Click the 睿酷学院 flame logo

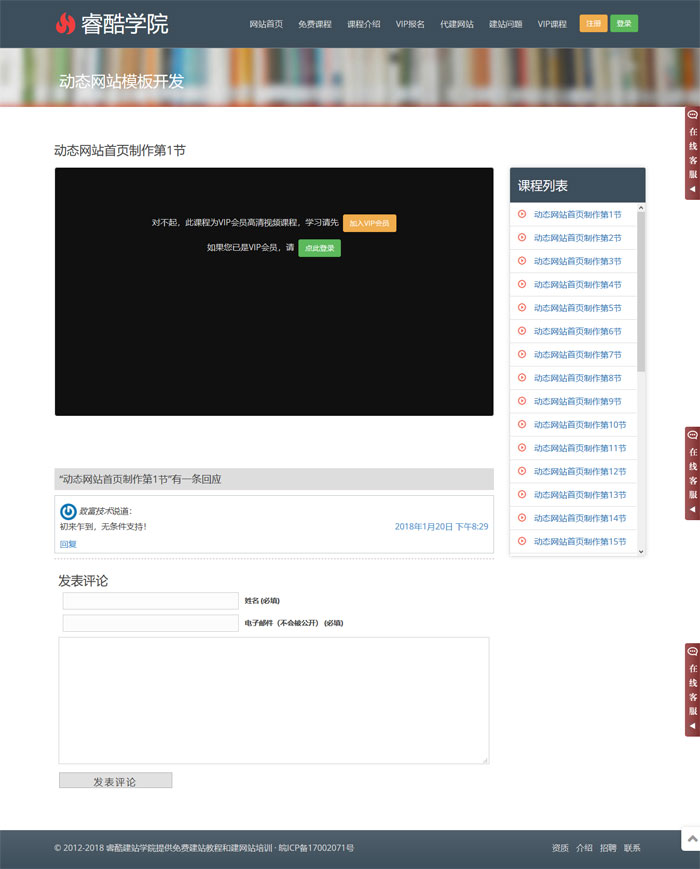pyautogui.click(x=65, y=23)
